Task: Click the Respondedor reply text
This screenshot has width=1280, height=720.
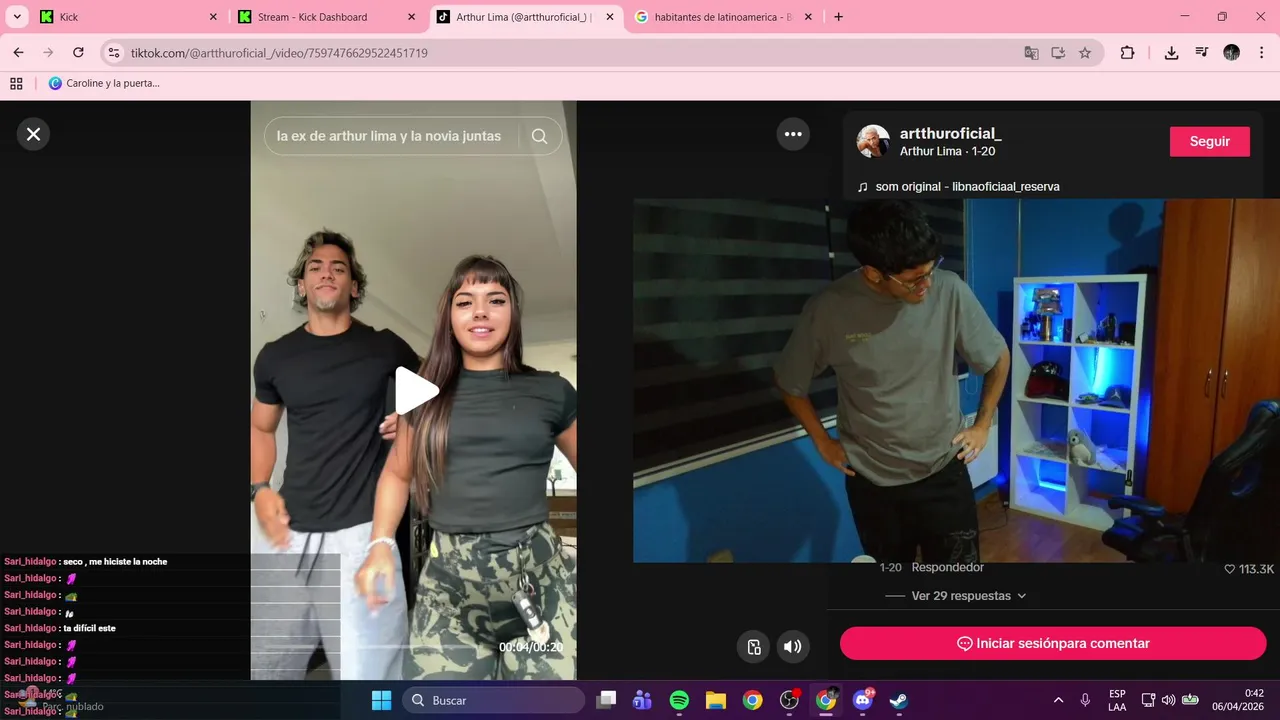Action: 947,567
